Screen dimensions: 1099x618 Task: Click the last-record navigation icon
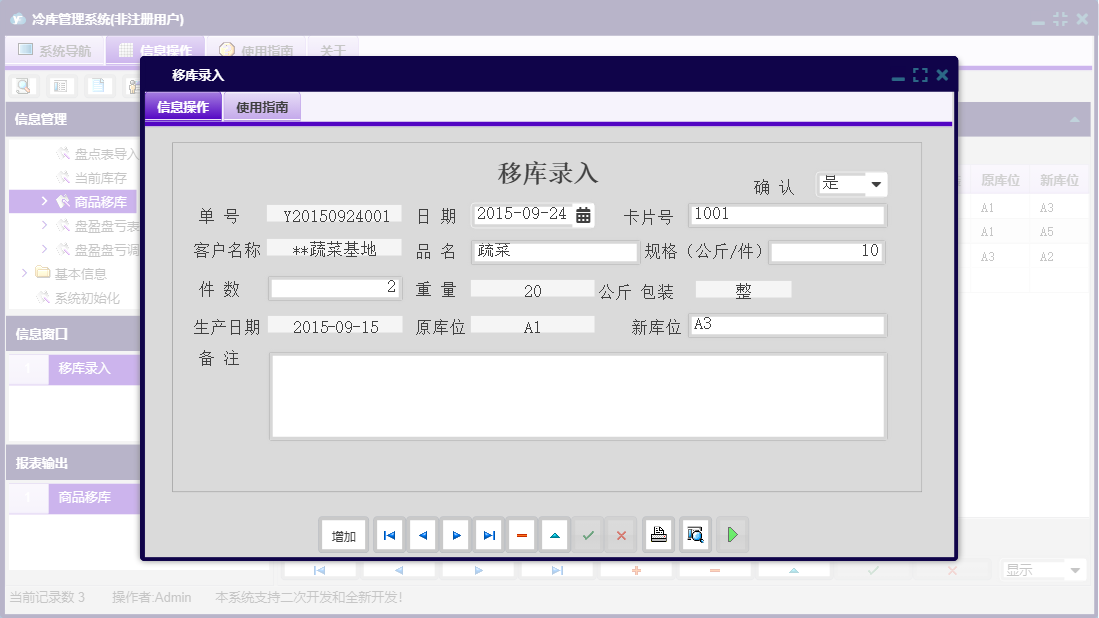pos(489,534)
